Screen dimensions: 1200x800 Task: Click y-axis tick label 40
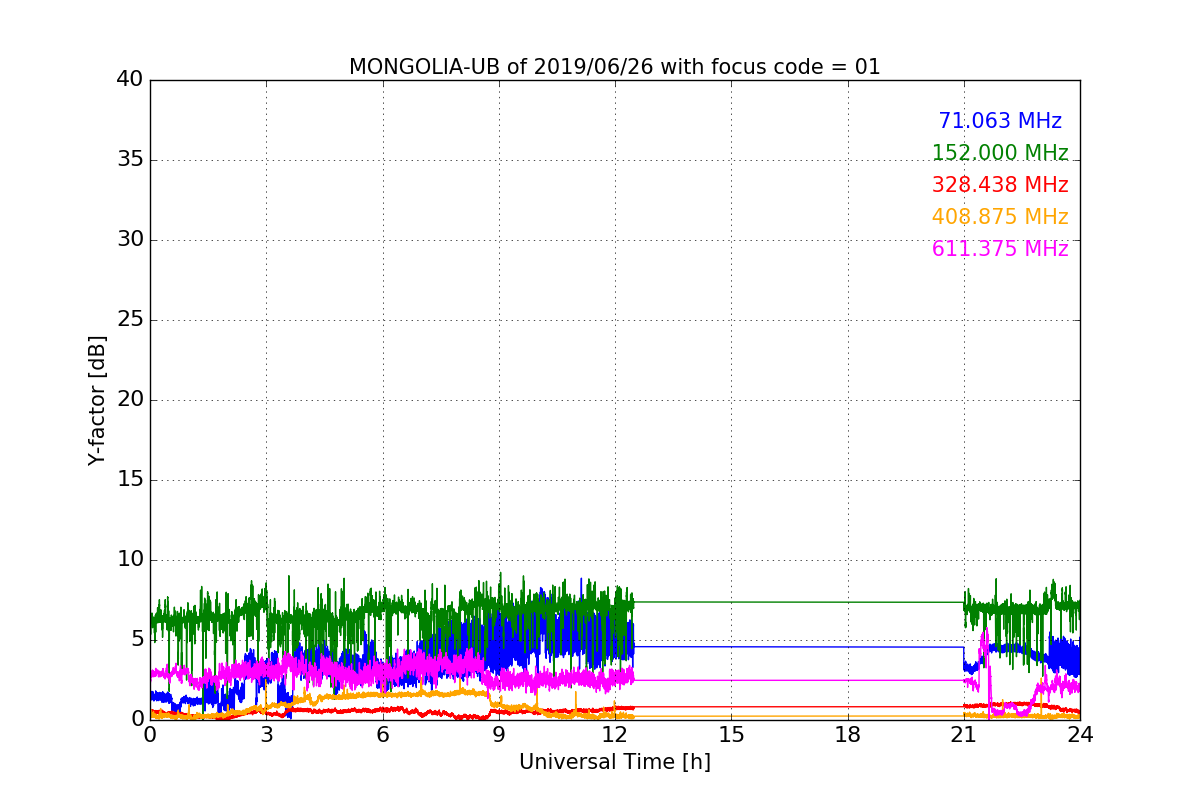click(130, 80)
